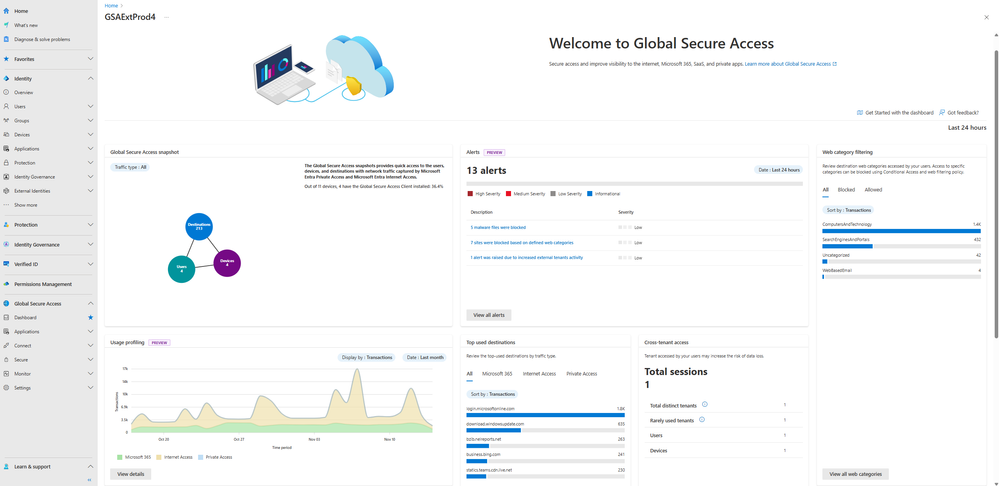Click the Devices node in snapshot graph
Image resolution: width=999 pixels, height=486 pixels.
(227, 263)
